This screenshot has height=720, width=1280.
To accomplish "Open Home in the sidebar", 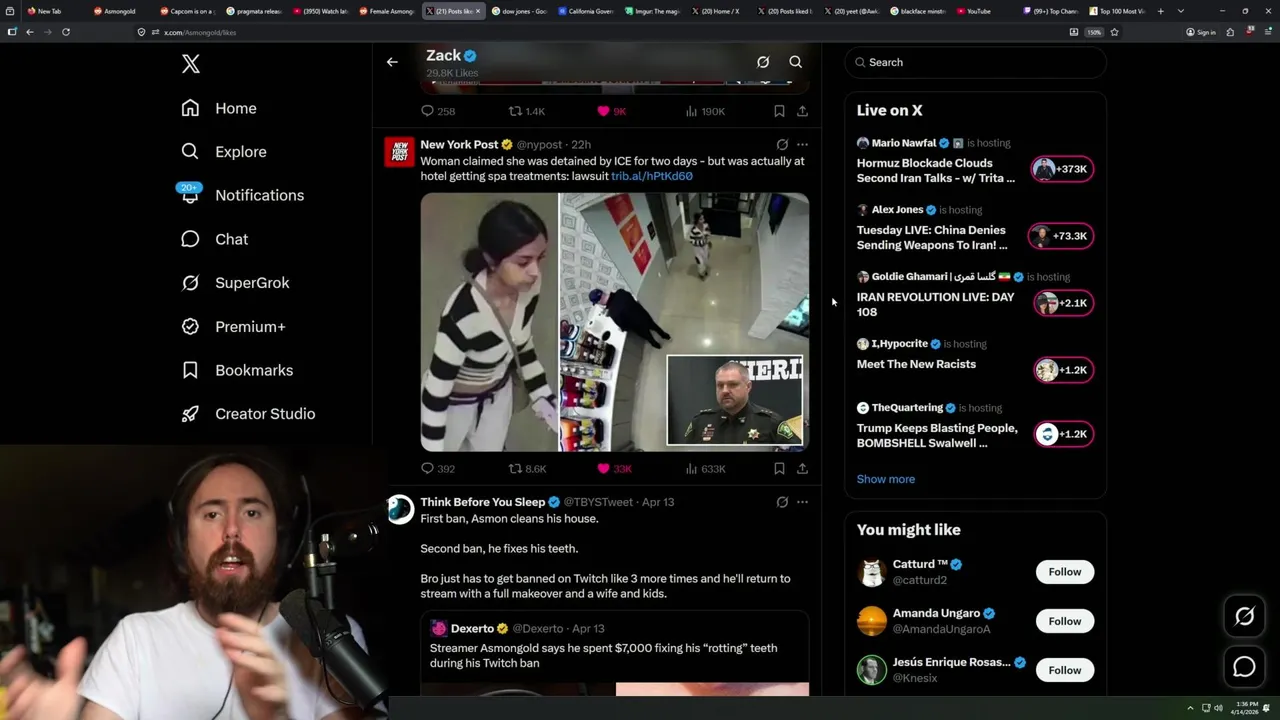I will [x=219, y=108].
